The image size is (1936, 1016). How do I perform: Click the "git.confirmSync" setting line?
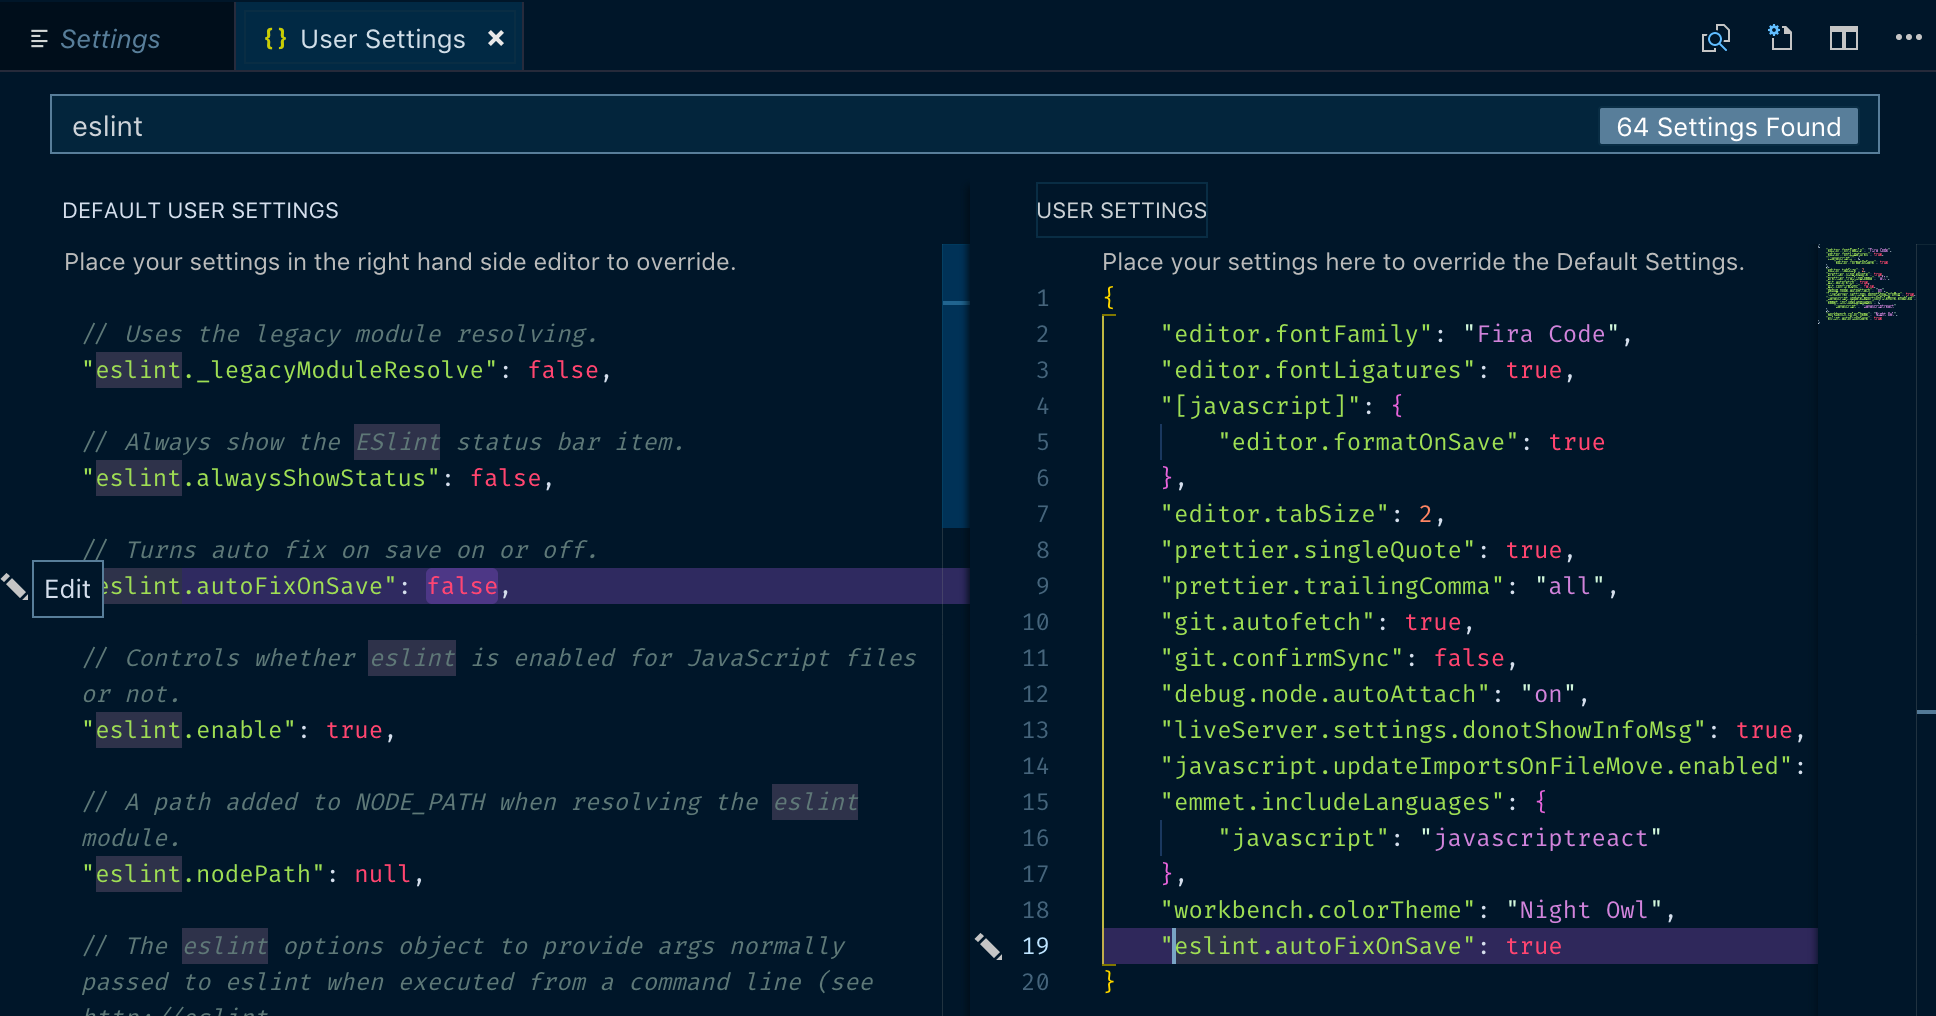[x=1339, y=658]
